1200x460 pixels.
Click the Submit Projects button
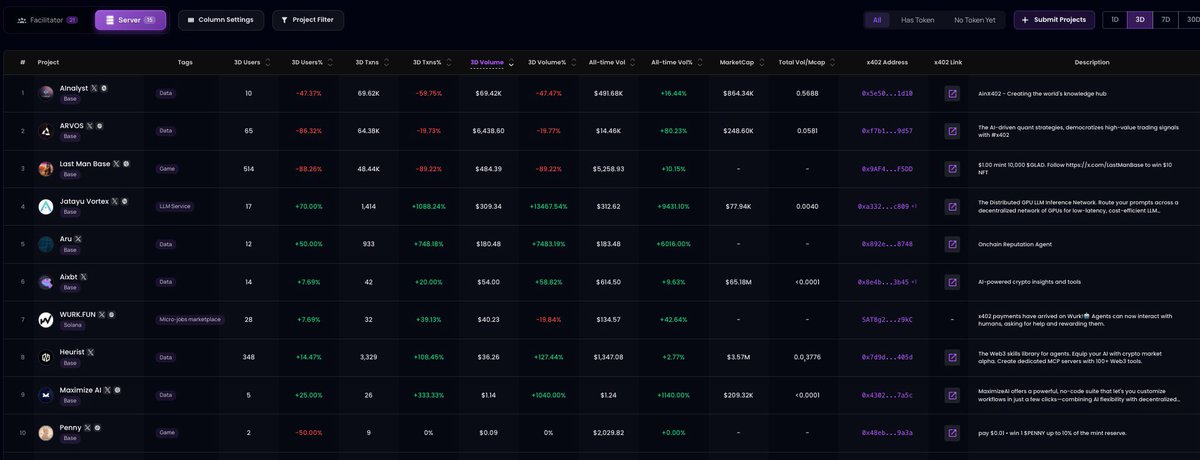coord(1054,20)
